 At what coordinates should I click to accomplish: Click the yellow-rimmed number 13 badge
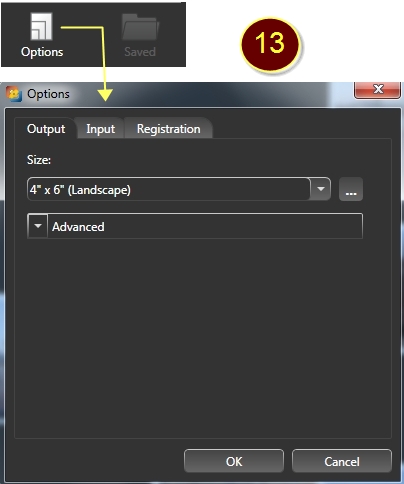pos(270,45)
